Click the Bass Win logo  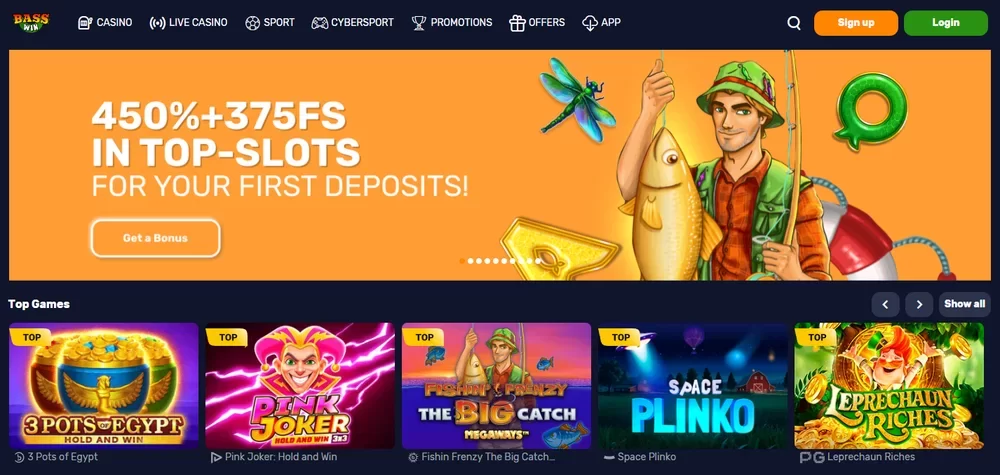coord(31,23)
